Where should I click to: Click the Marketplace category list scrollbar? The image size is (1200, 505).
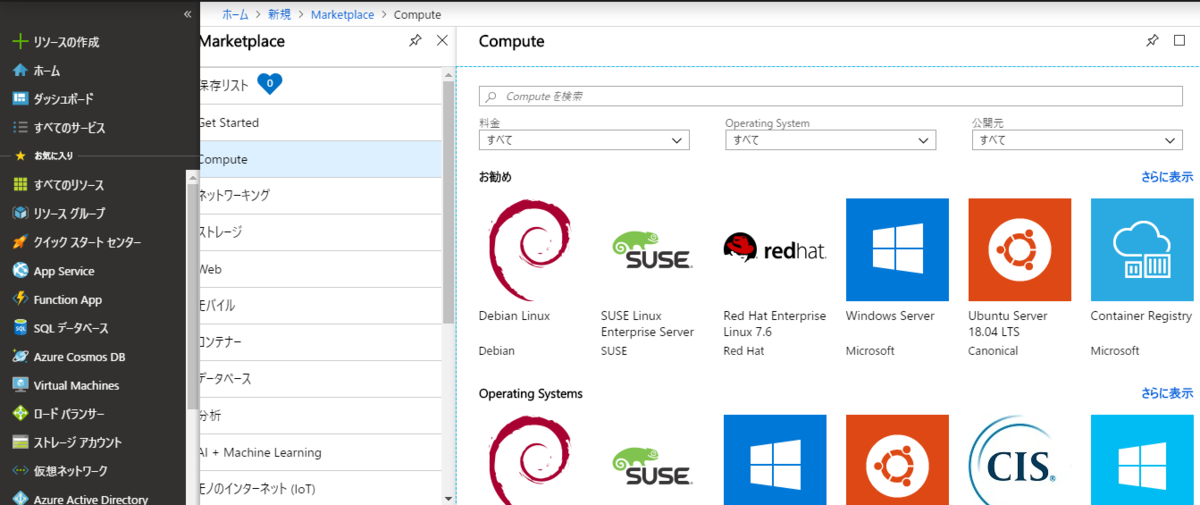point(448,200)
